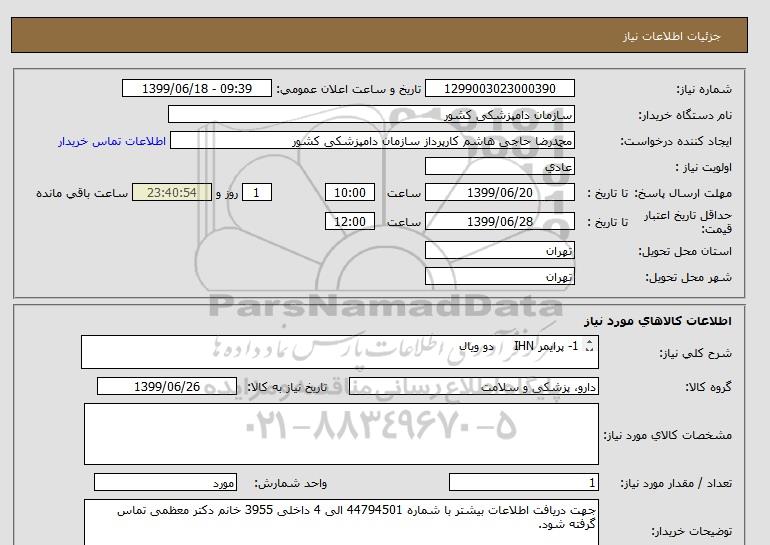Click the countdown timer 23:40:54
Viewport: 770px width, 545px height.
(172, 192)
